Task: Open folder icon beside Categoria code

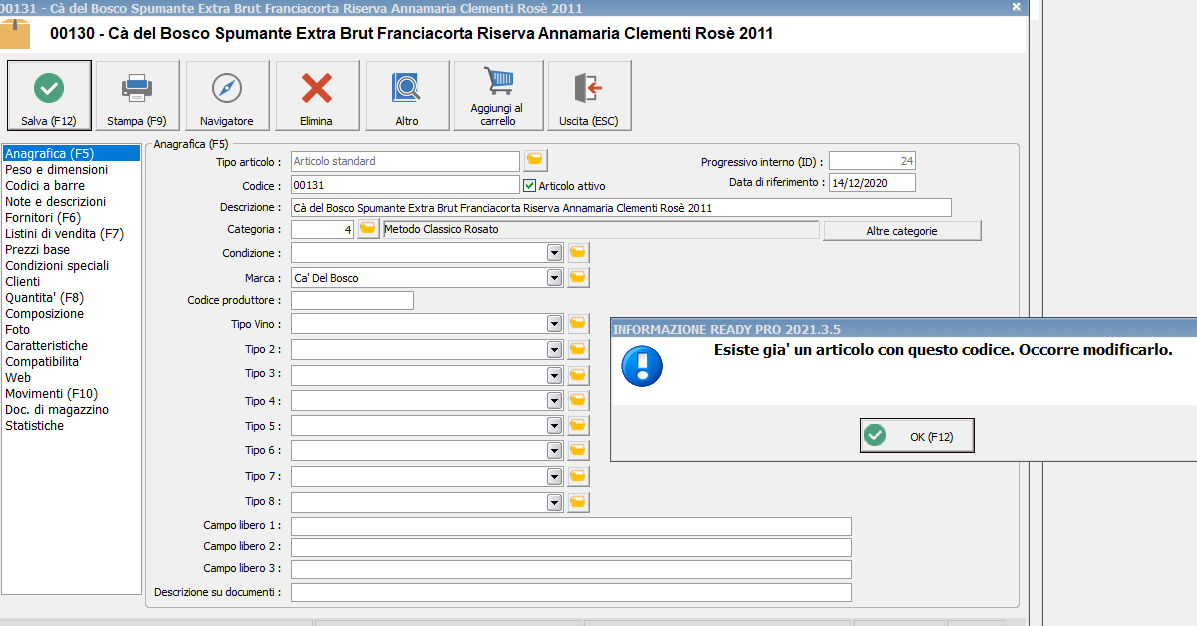Action: coord(368,229)
